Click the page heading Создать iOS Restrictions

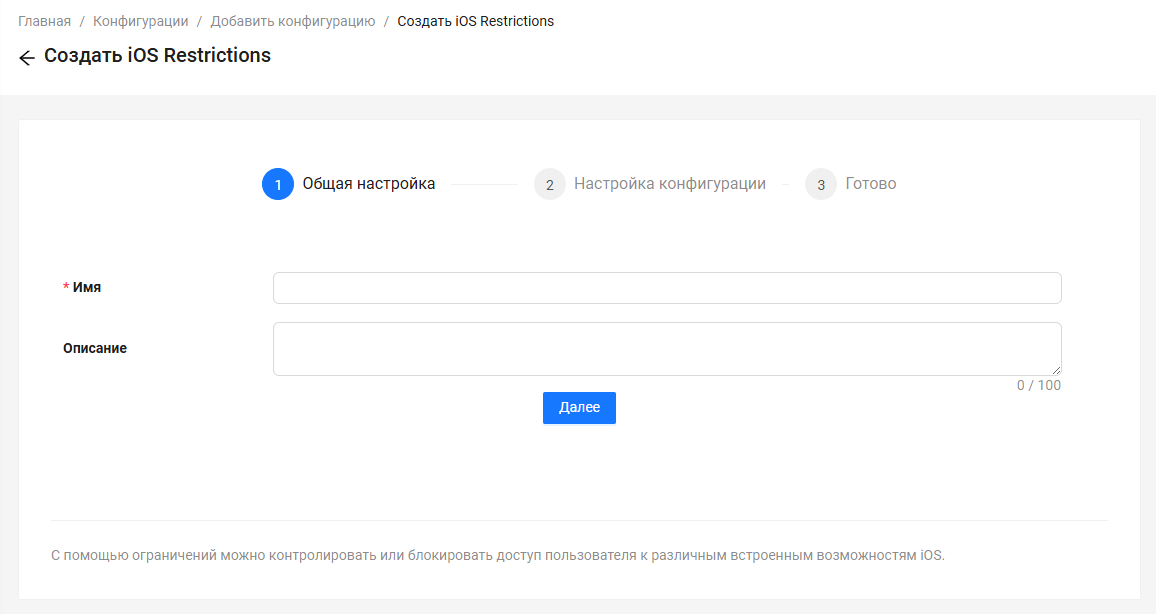coord(157,56)
